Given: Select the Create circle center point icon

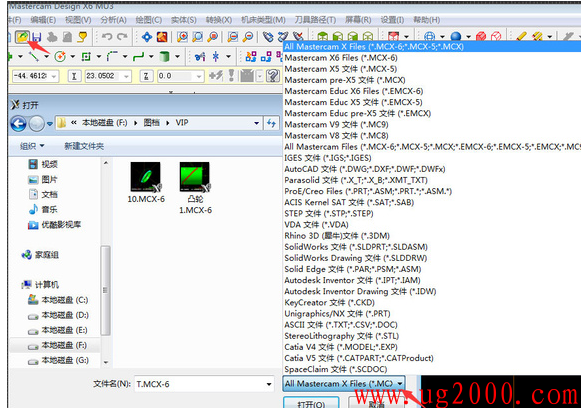Looking at the screenshot, I should [60, 56].
